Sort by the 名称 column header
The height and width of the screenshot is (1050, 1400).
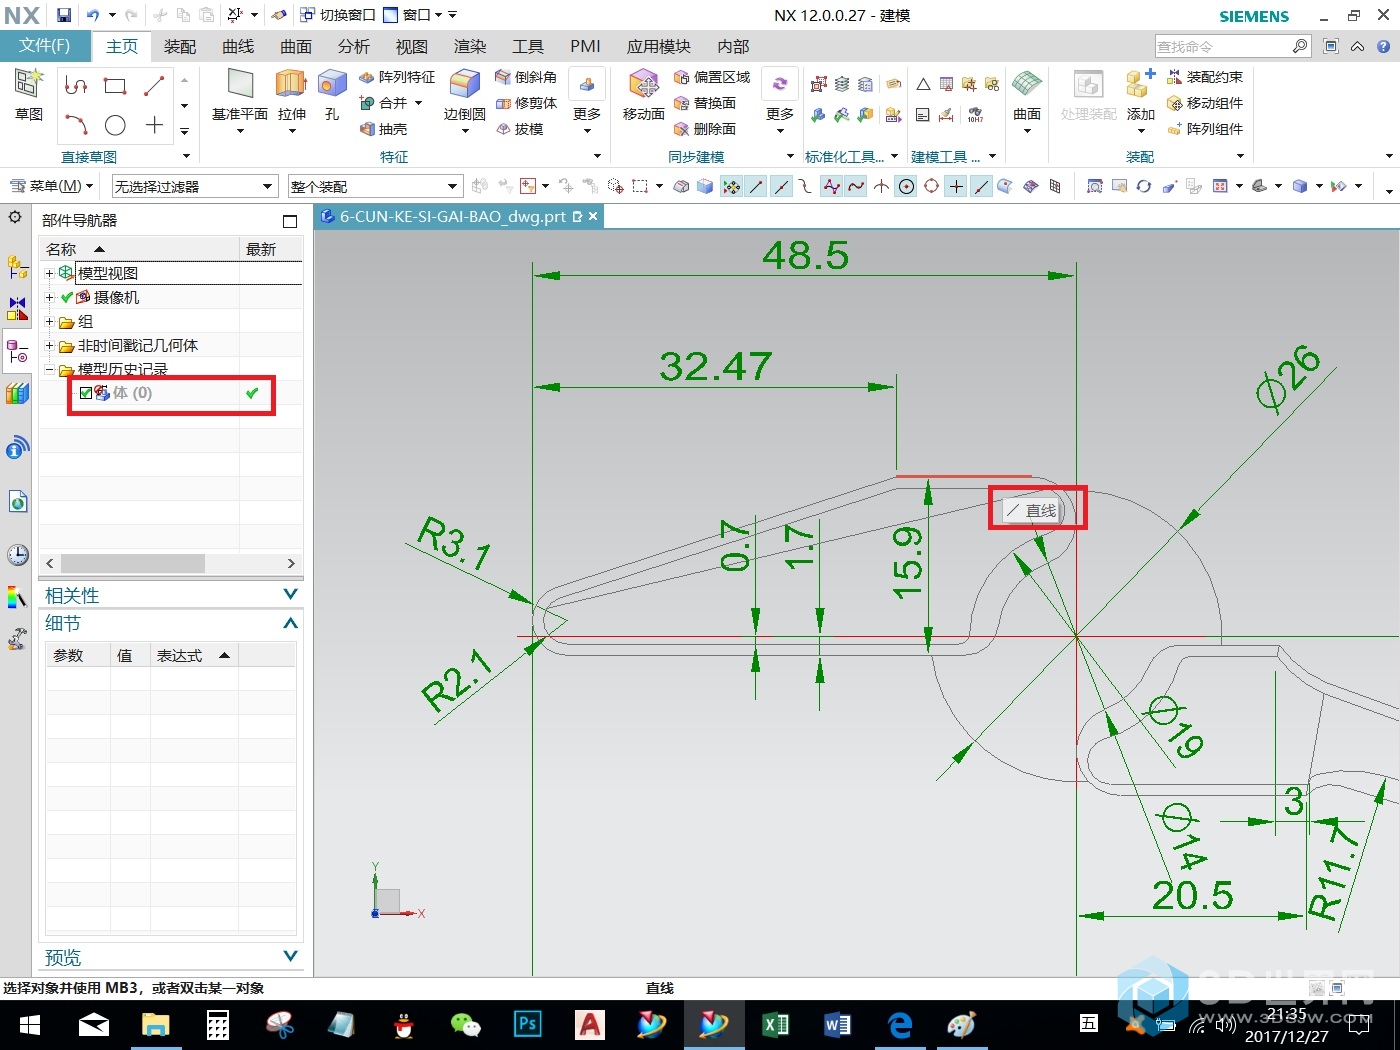click(140, 249)
